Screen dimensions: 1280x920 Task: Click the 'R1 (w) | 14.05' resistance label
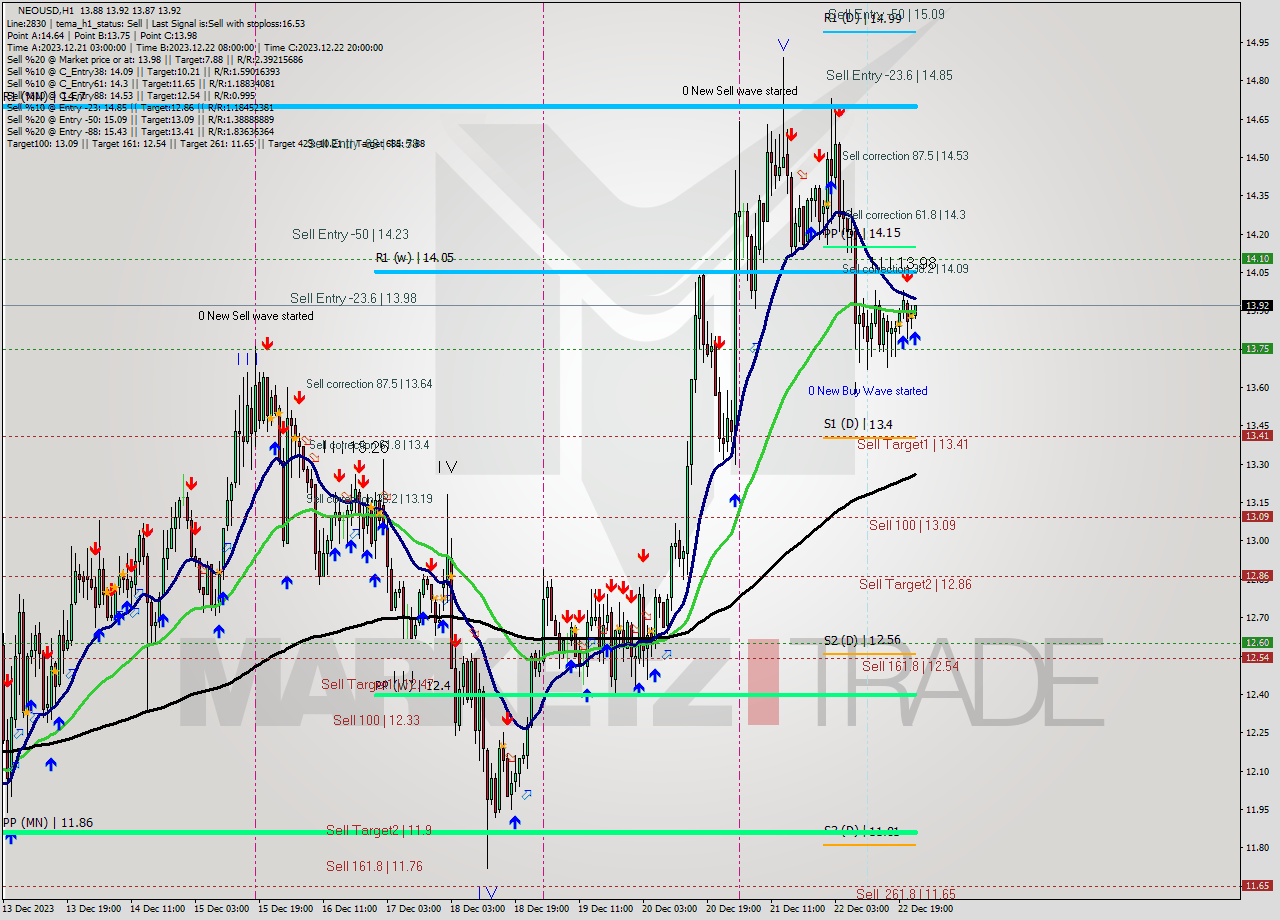414,257
